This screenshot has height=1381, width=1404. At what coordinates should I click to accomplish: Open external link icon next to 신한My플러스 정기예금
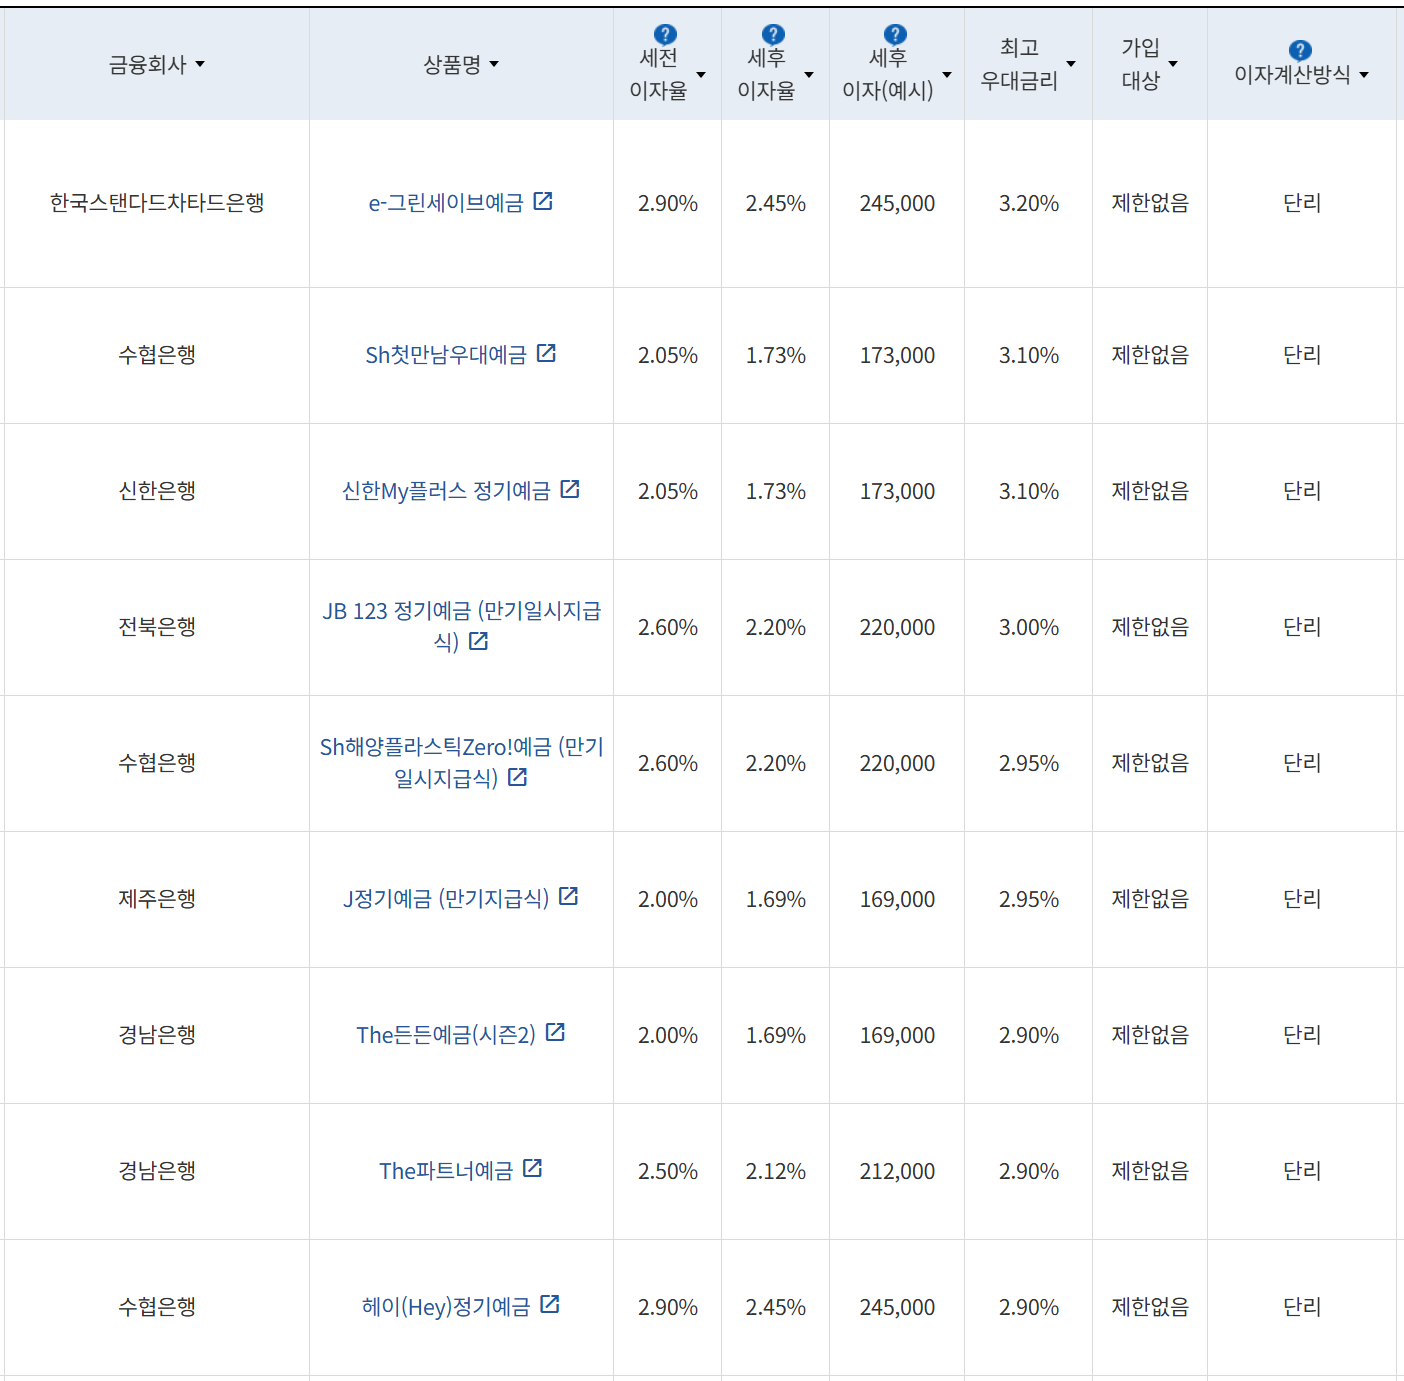(570, 490)
